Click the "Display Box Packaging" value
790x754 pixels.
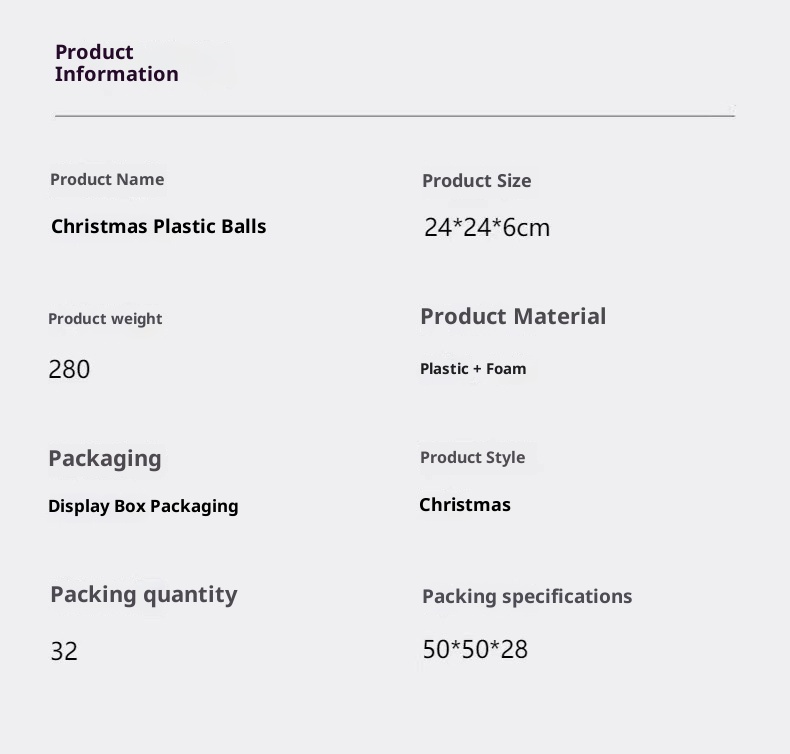[143, 506]
